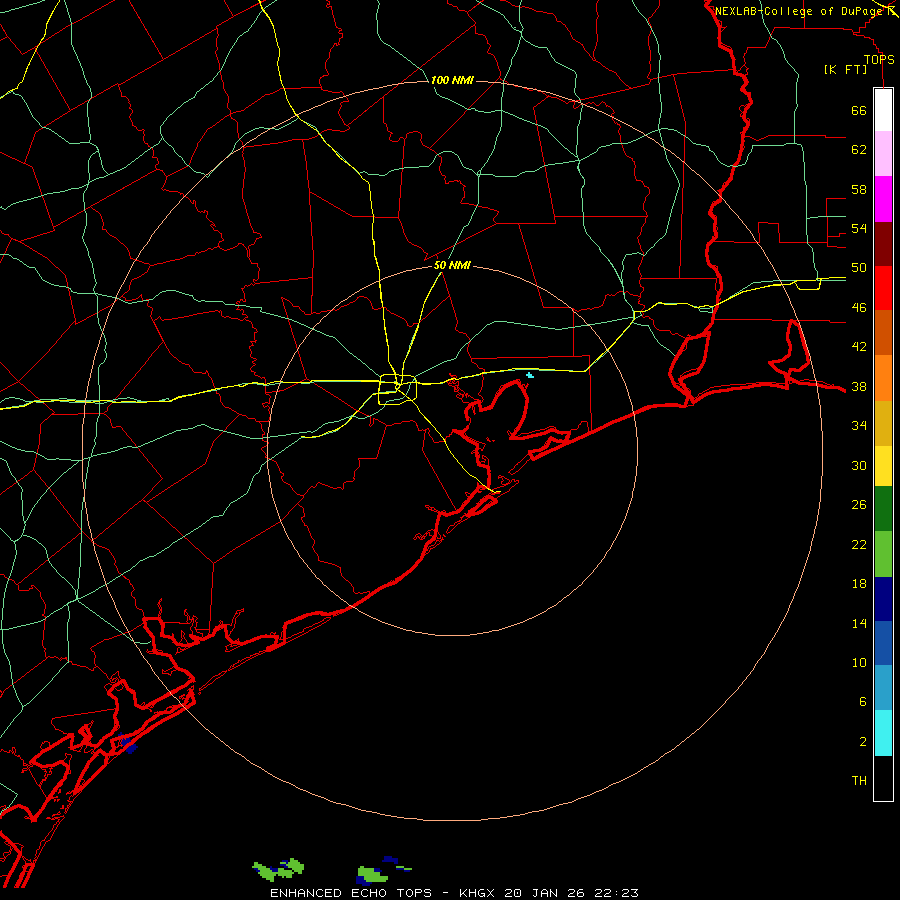Pick the dark orange legend swatch
900x900 pixels.
point(883,332)
